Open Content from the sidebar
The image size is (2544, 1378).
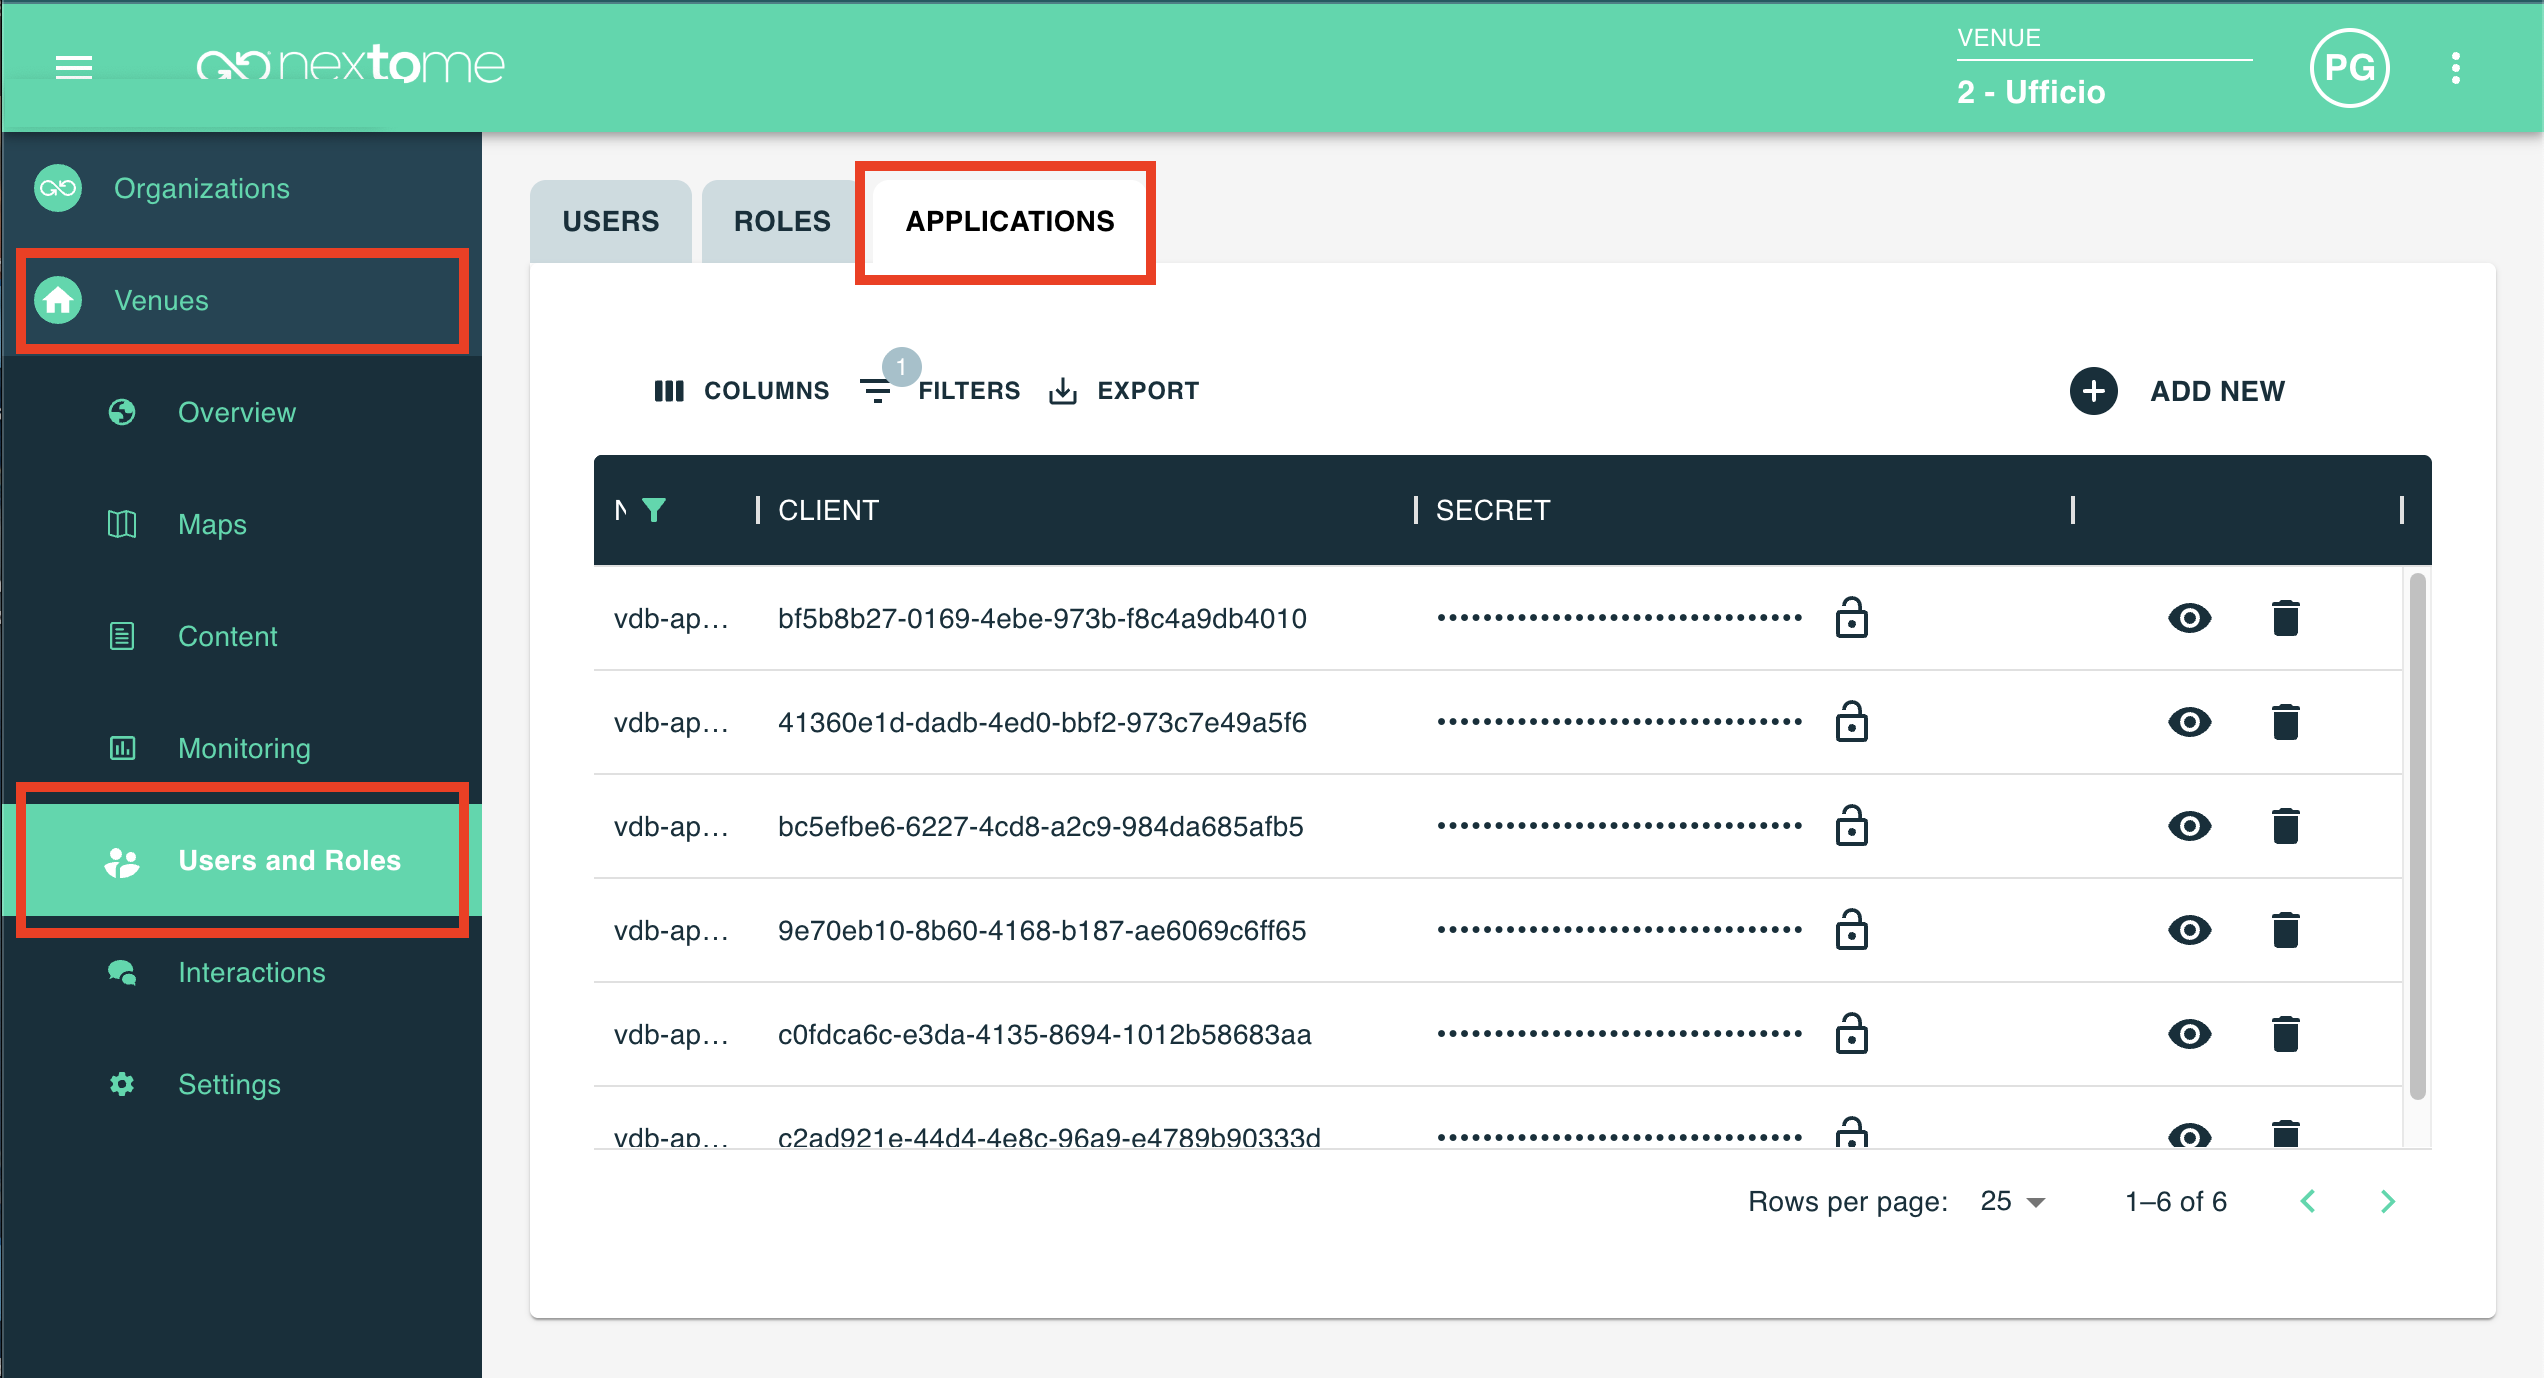point(227,636)
